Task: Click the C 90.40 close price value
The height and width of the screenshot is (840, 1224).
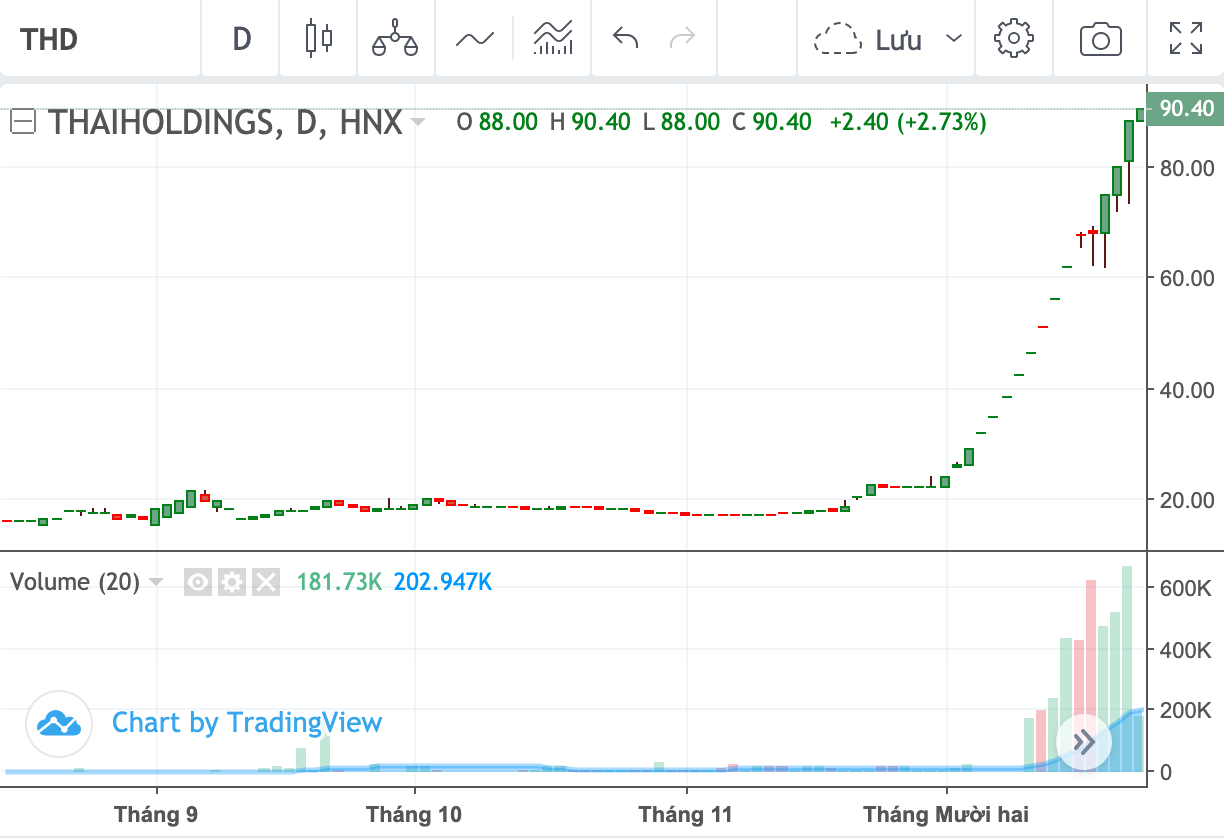Action: pos(772,122)
